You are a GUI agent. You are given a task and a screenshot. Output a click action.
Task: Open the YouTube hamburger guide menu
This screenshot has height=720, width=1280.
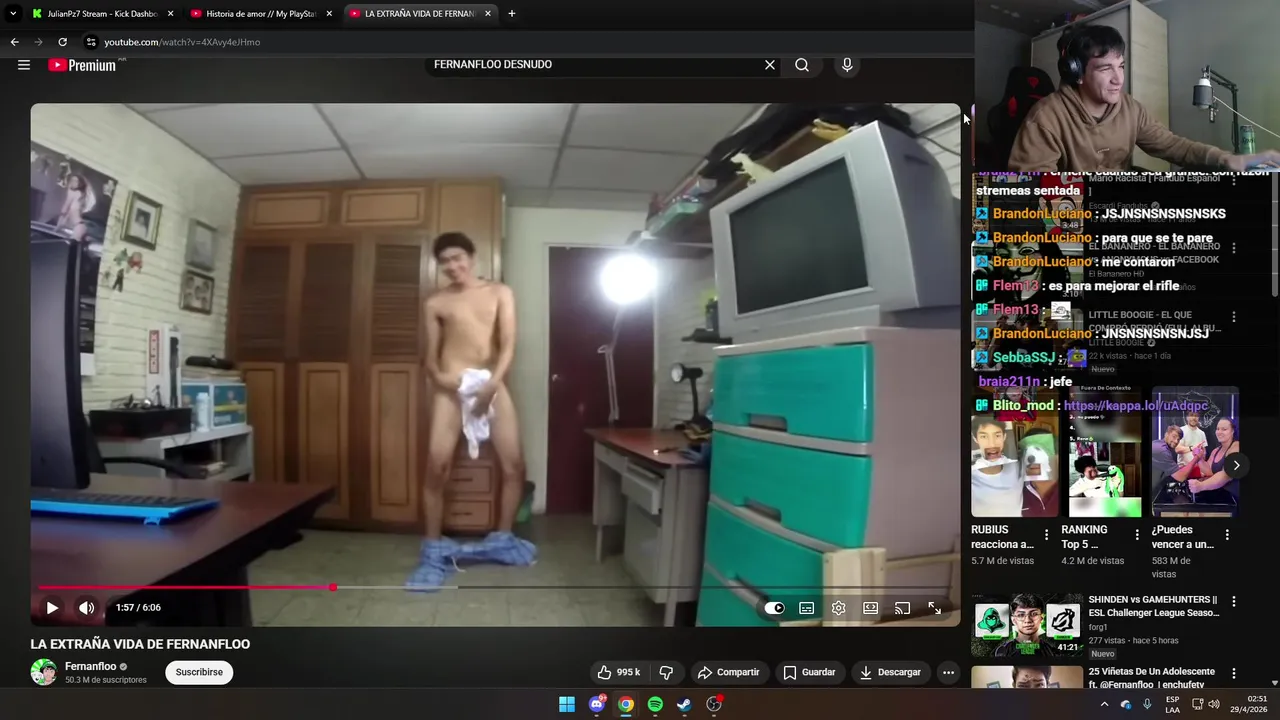coord(24,65)
